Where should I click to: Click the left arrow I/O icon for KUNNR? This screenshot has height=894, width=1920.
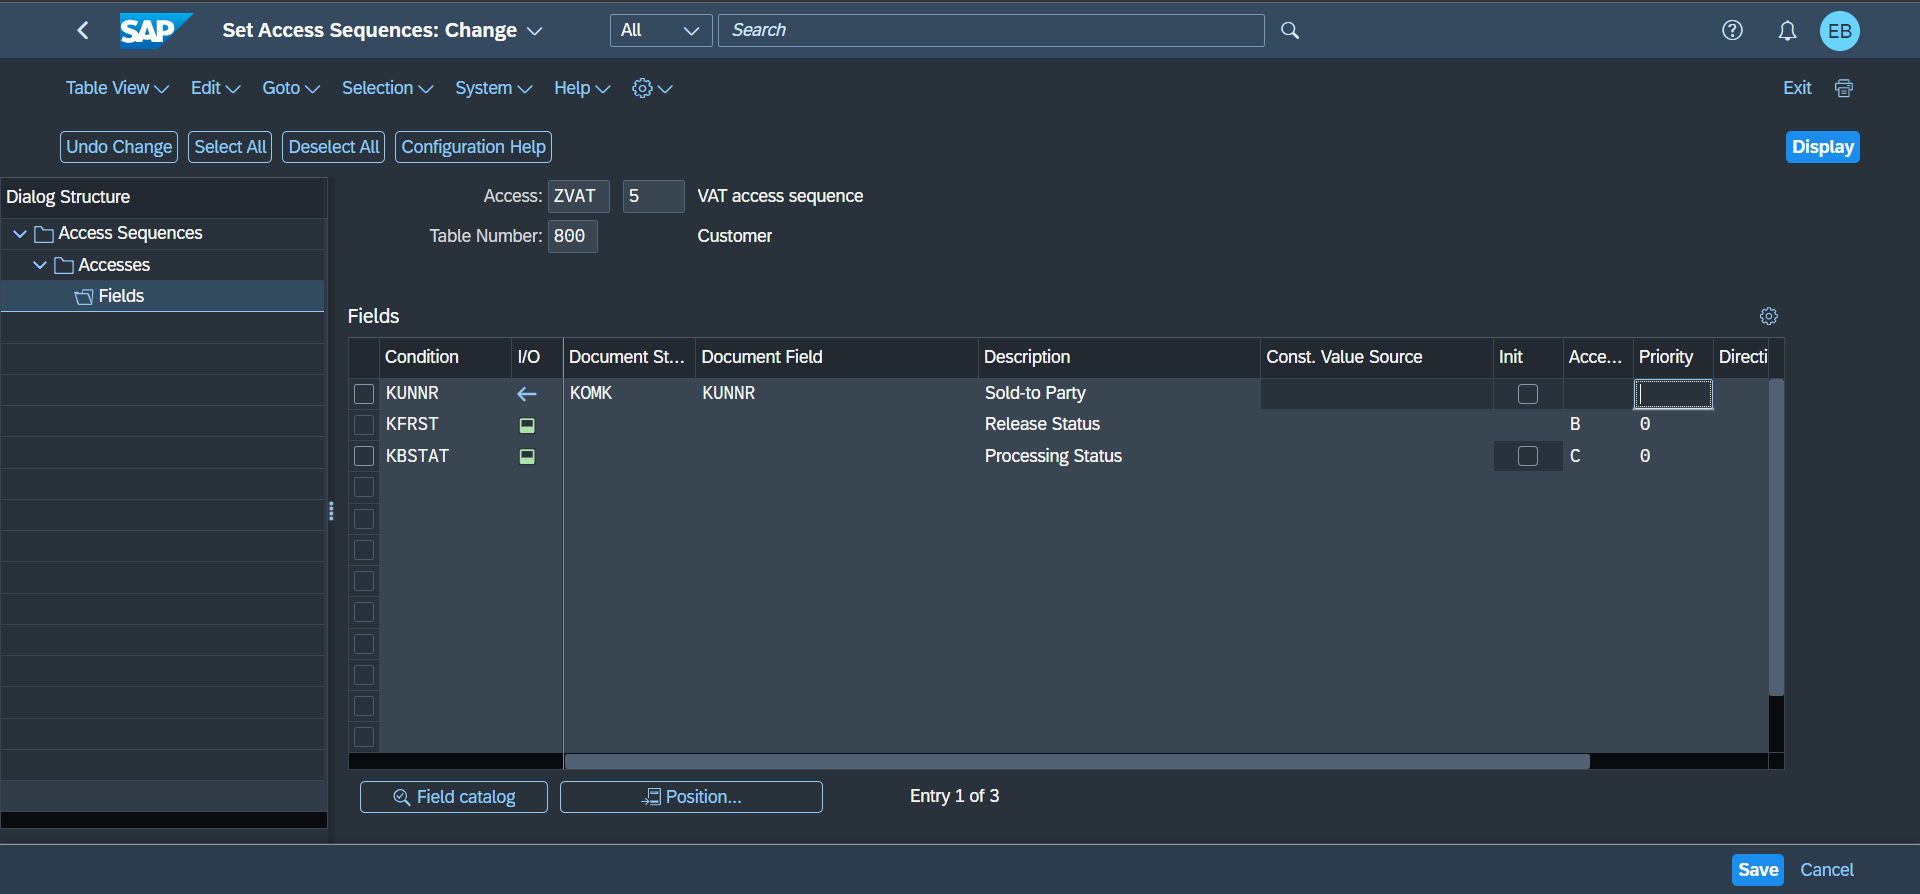[527, 394]
